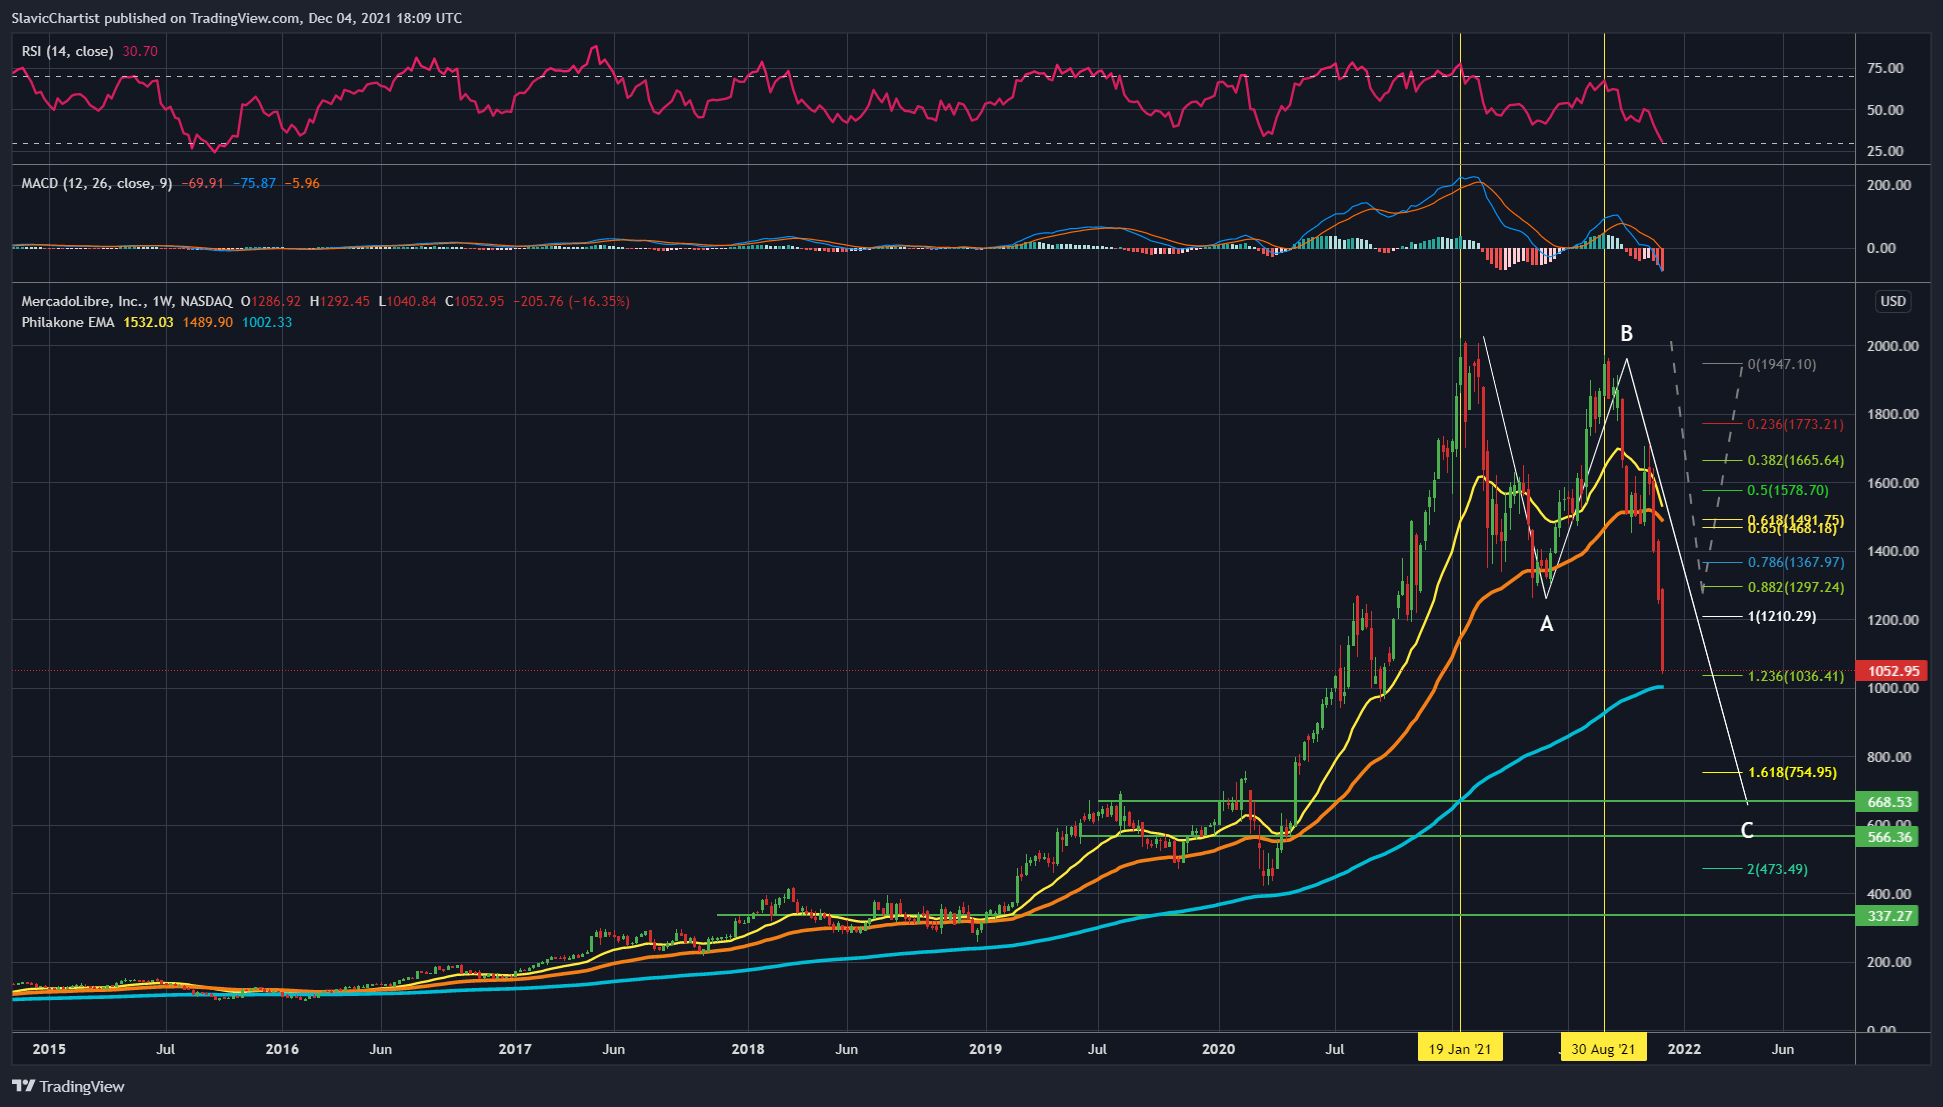The width and height of the screenshot is (1943, 1107).
Task: Click 2000.00 on the price scale
Action: tap(1892, 346)
